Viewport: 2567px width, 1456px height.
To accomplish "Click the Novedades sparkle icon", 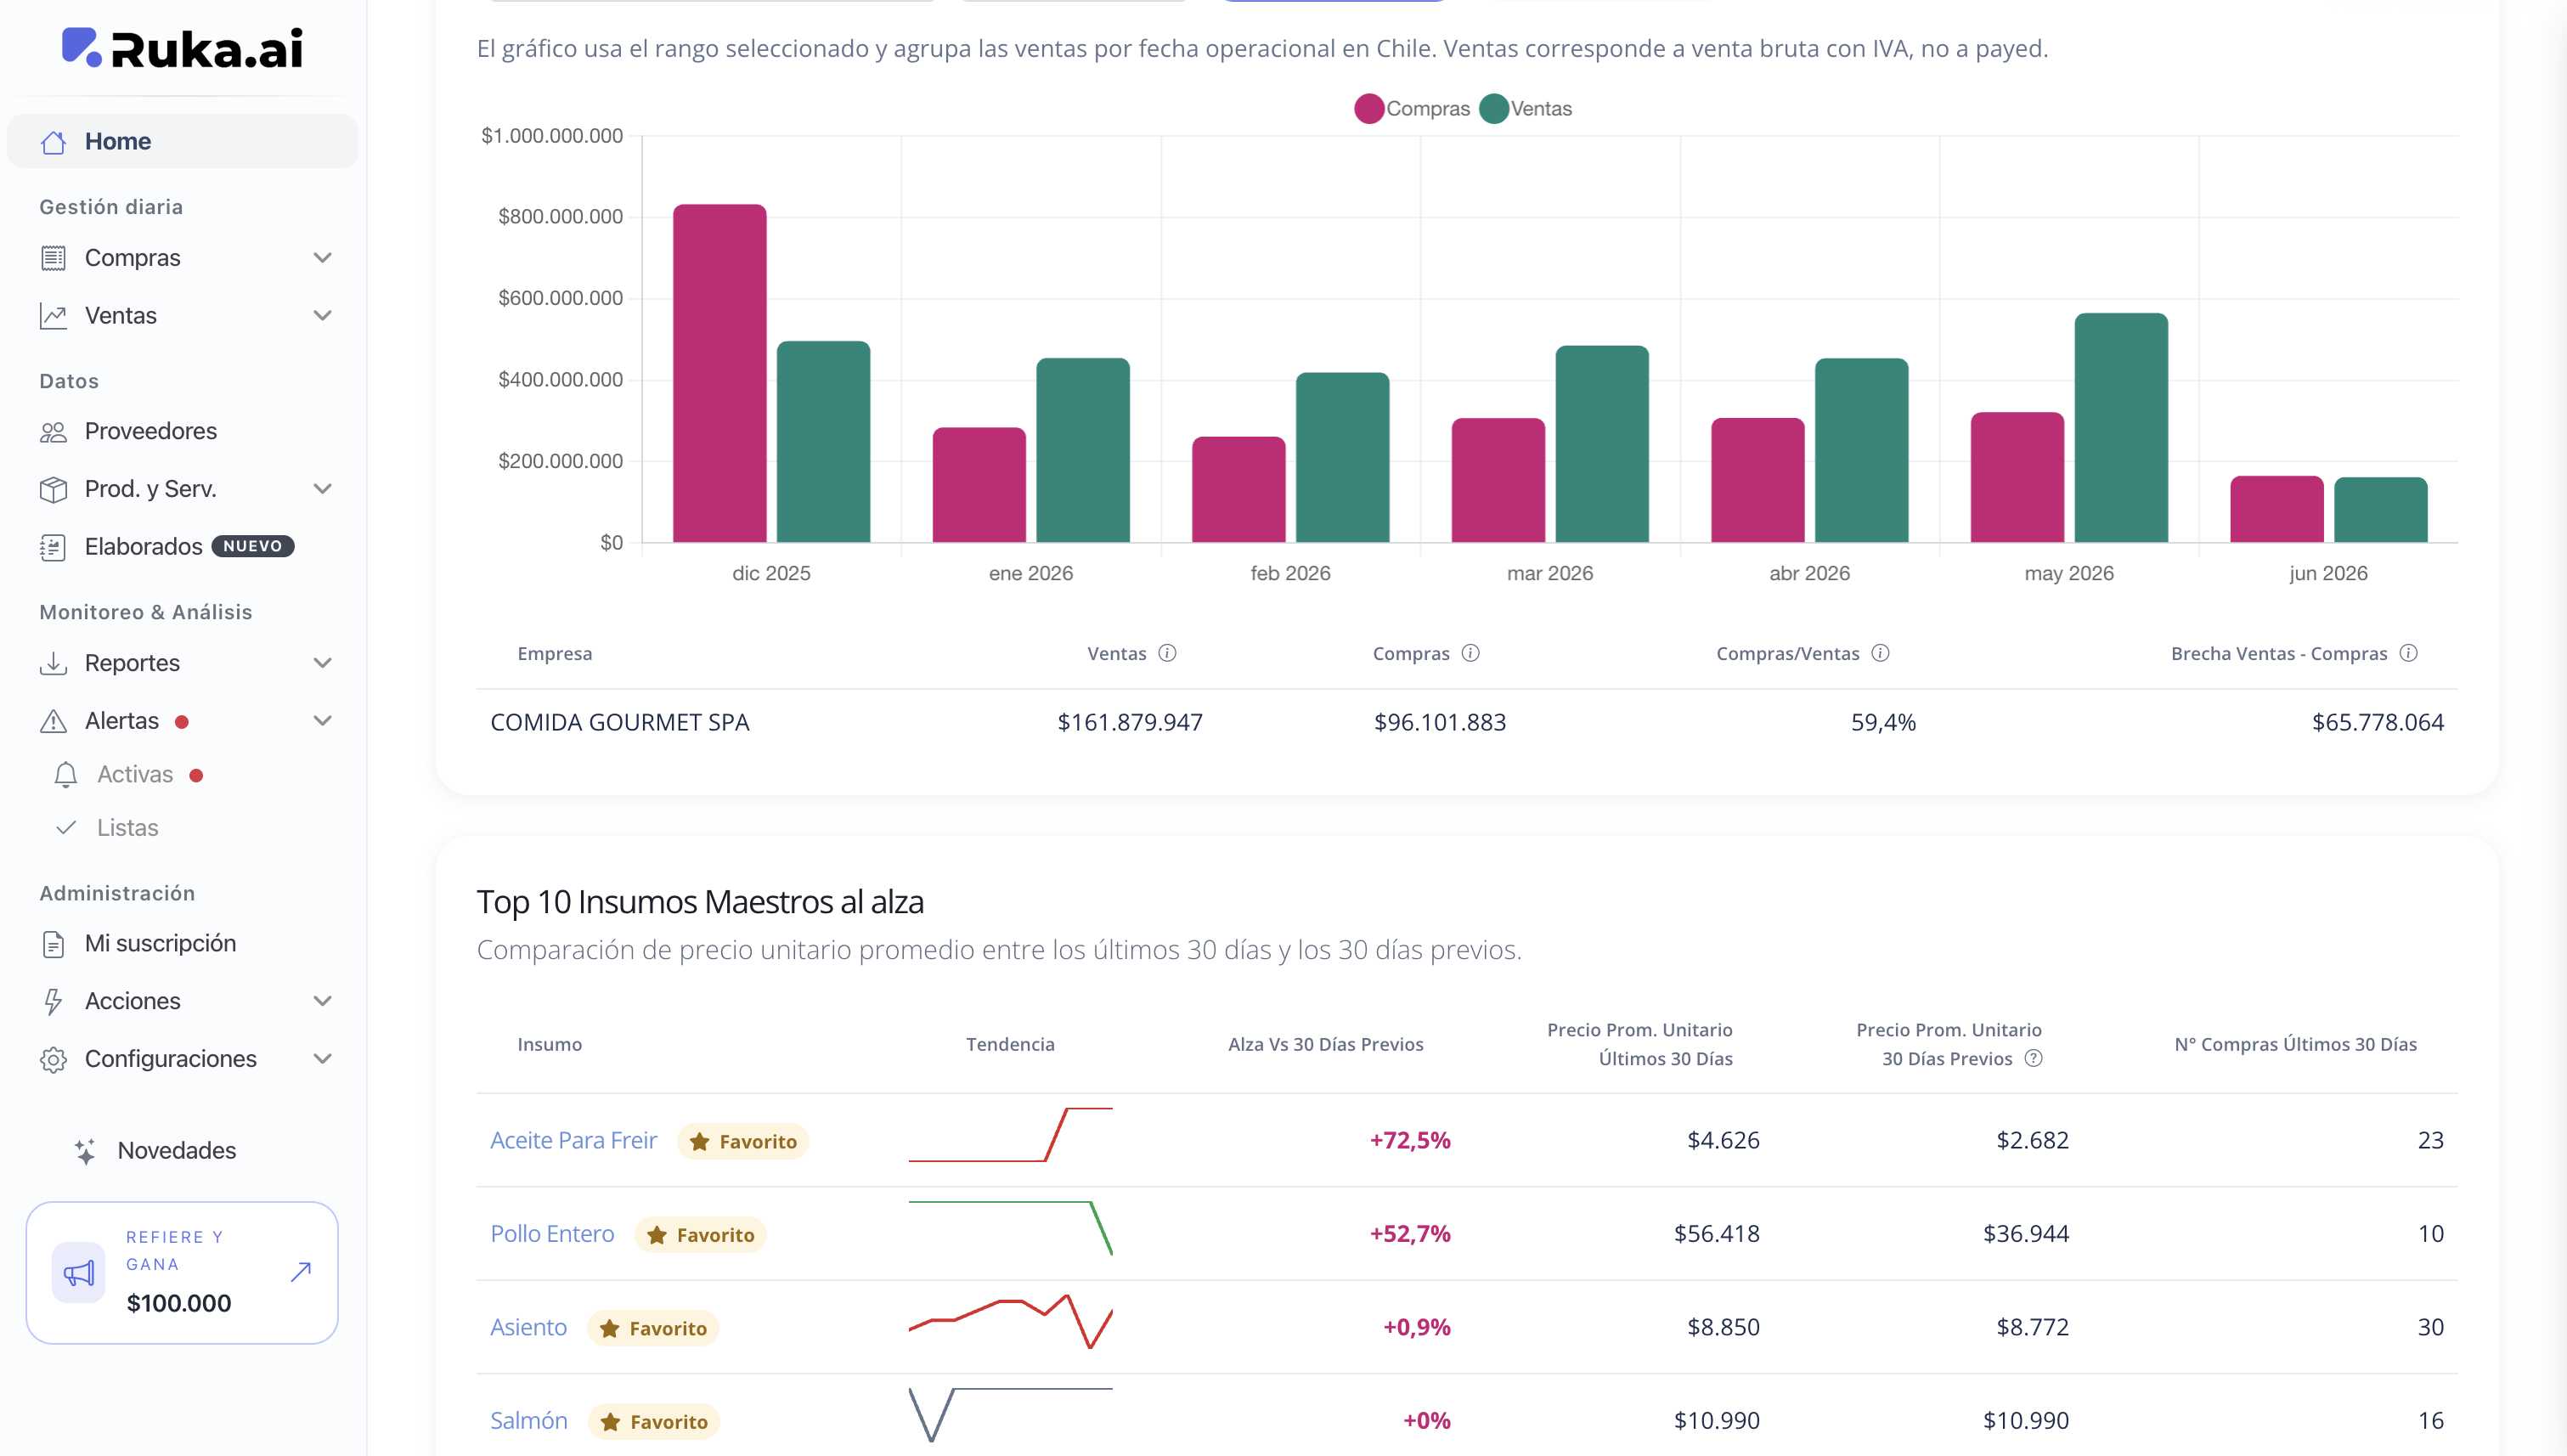I will point(85,1150).
